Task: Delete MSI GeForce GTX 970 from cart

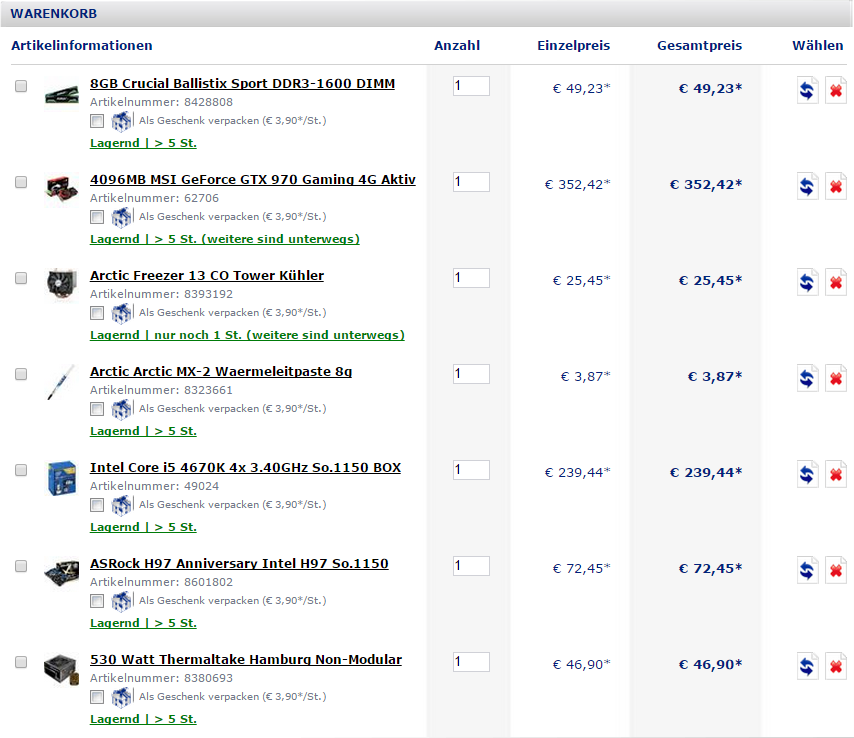Action: point(836,186)
